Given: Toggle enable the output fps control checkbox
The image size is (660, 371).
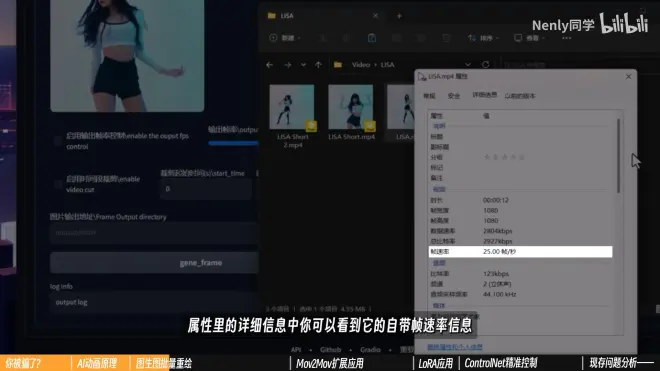Looking at the screenshot, I should 58,141.
